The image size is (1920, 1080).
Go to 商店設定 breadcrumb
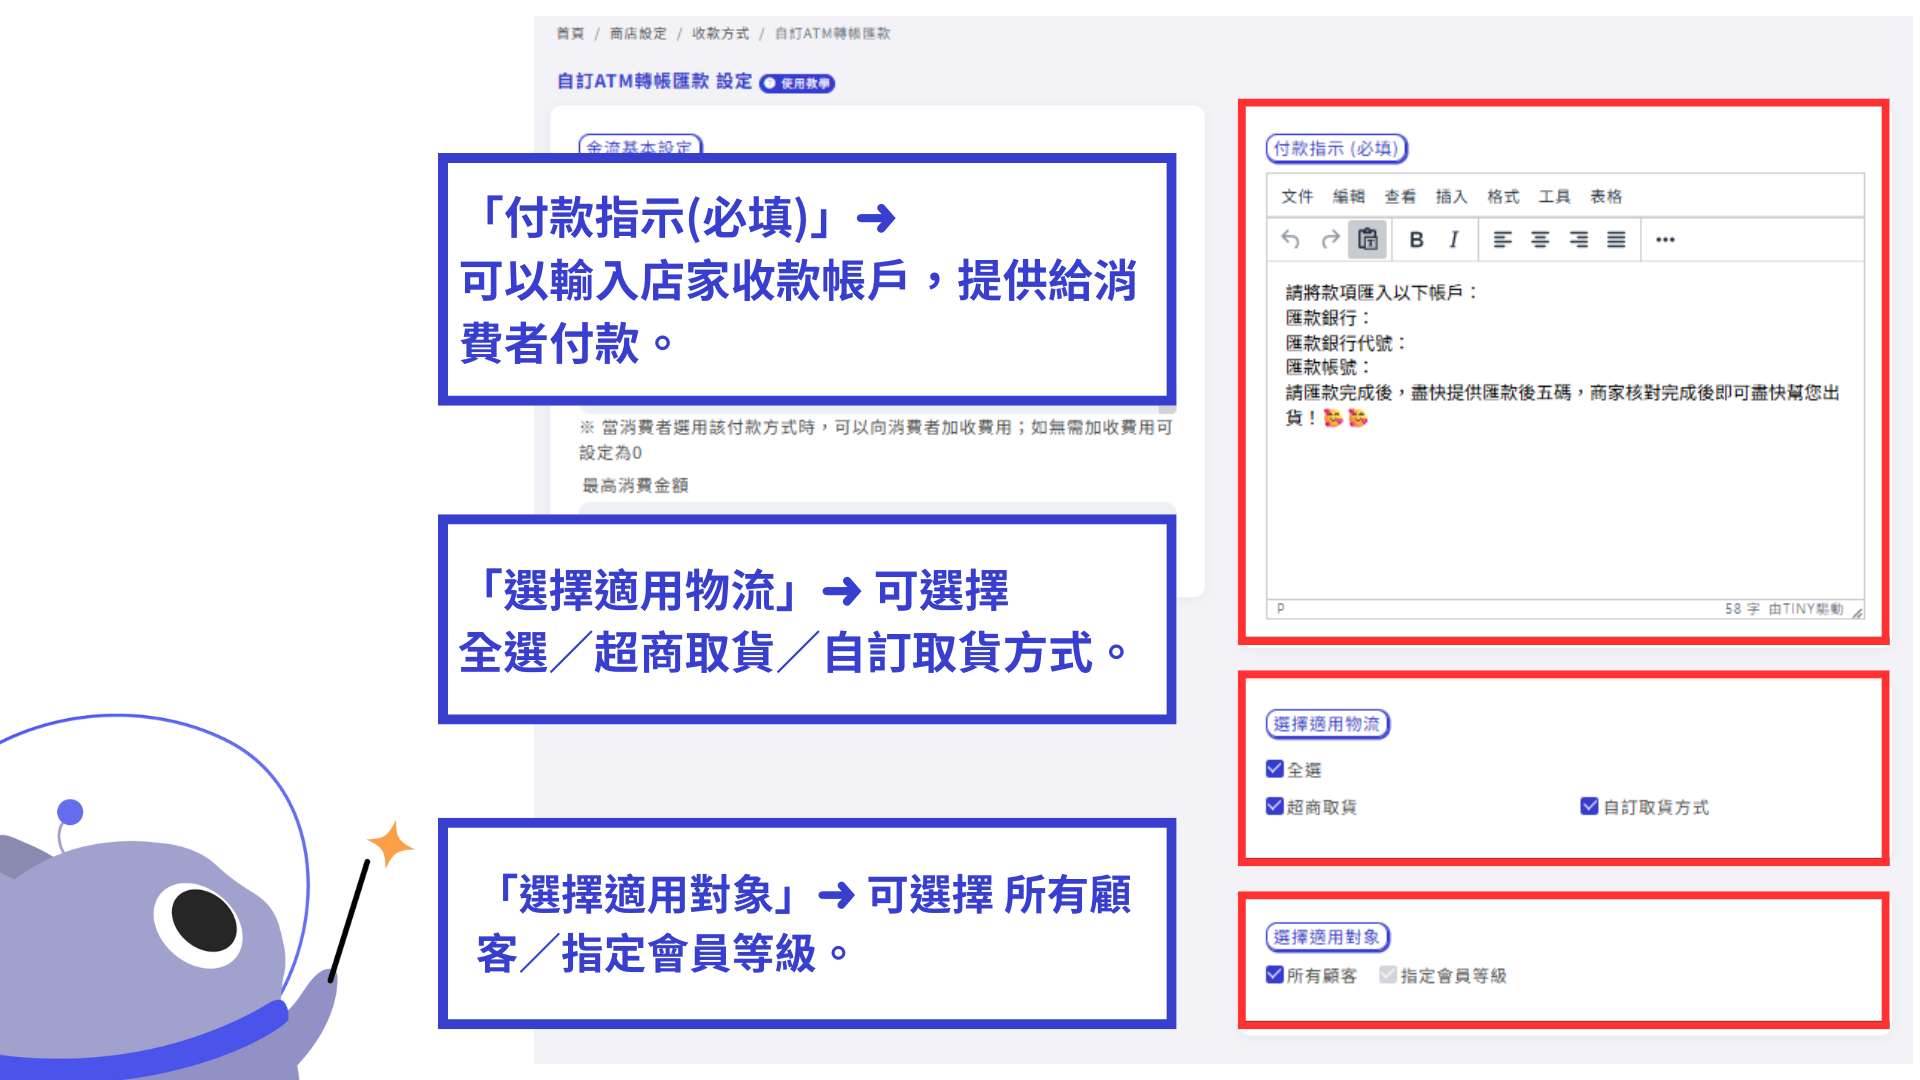638,33
